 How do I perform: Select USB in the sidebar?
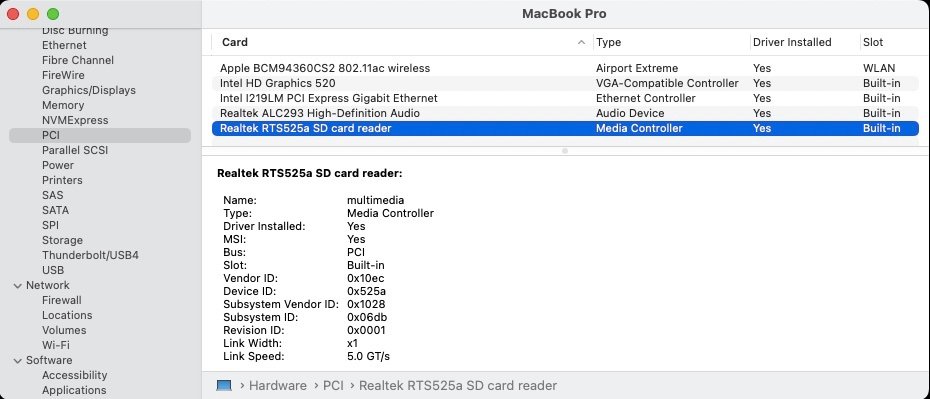click(x=53, y=270)
